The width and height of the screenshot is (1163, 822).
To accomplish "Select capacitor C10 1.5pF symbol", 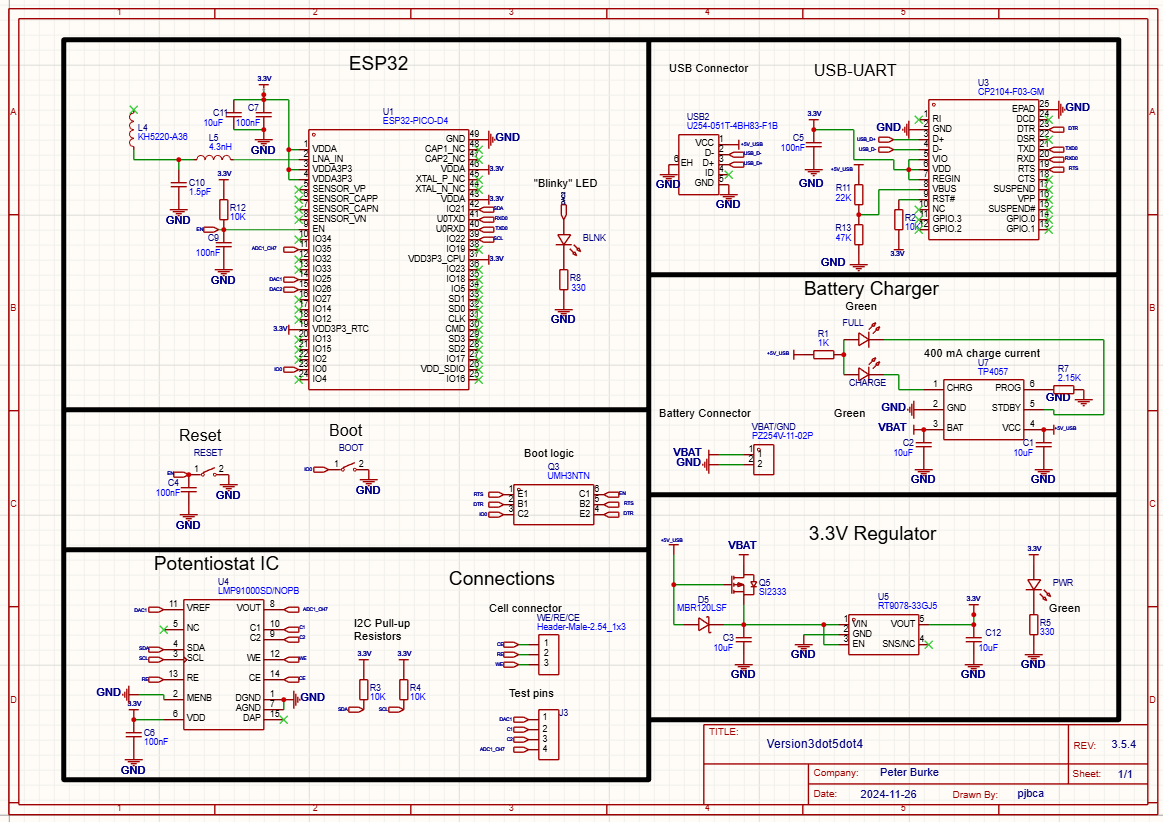I will [178, 185].
